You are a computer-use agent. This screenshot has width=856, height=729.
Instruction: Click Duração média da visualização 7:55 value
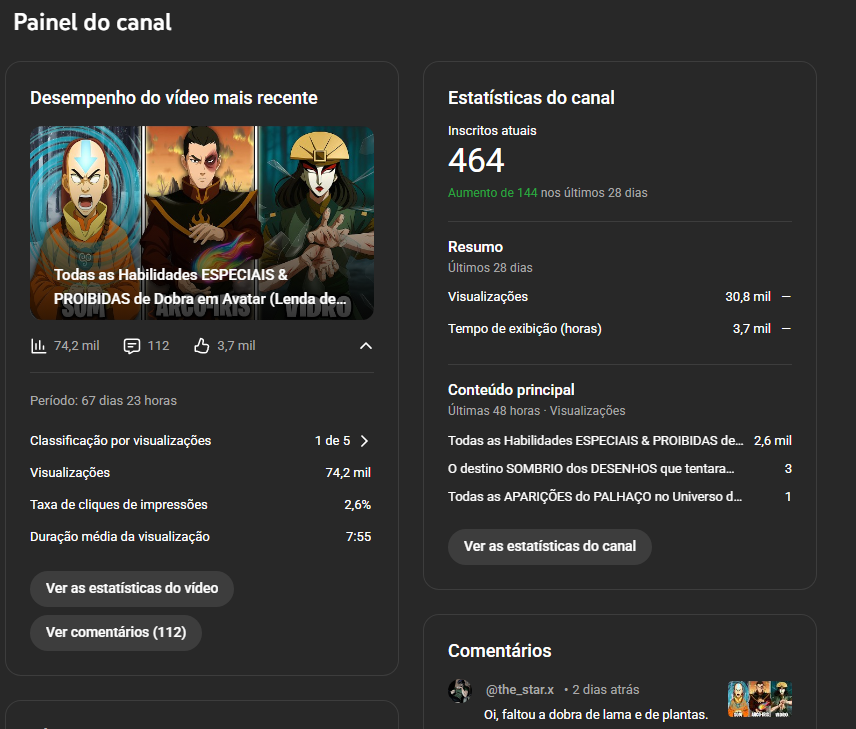point(358,537)
